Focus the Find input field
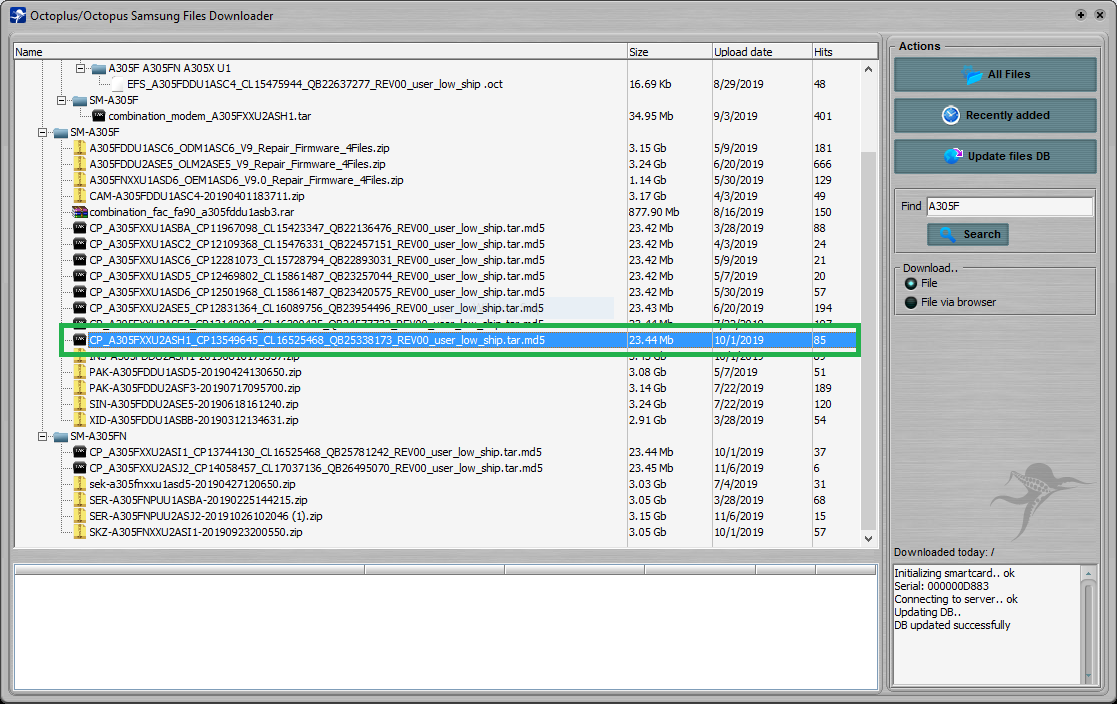 [1009, 206]
